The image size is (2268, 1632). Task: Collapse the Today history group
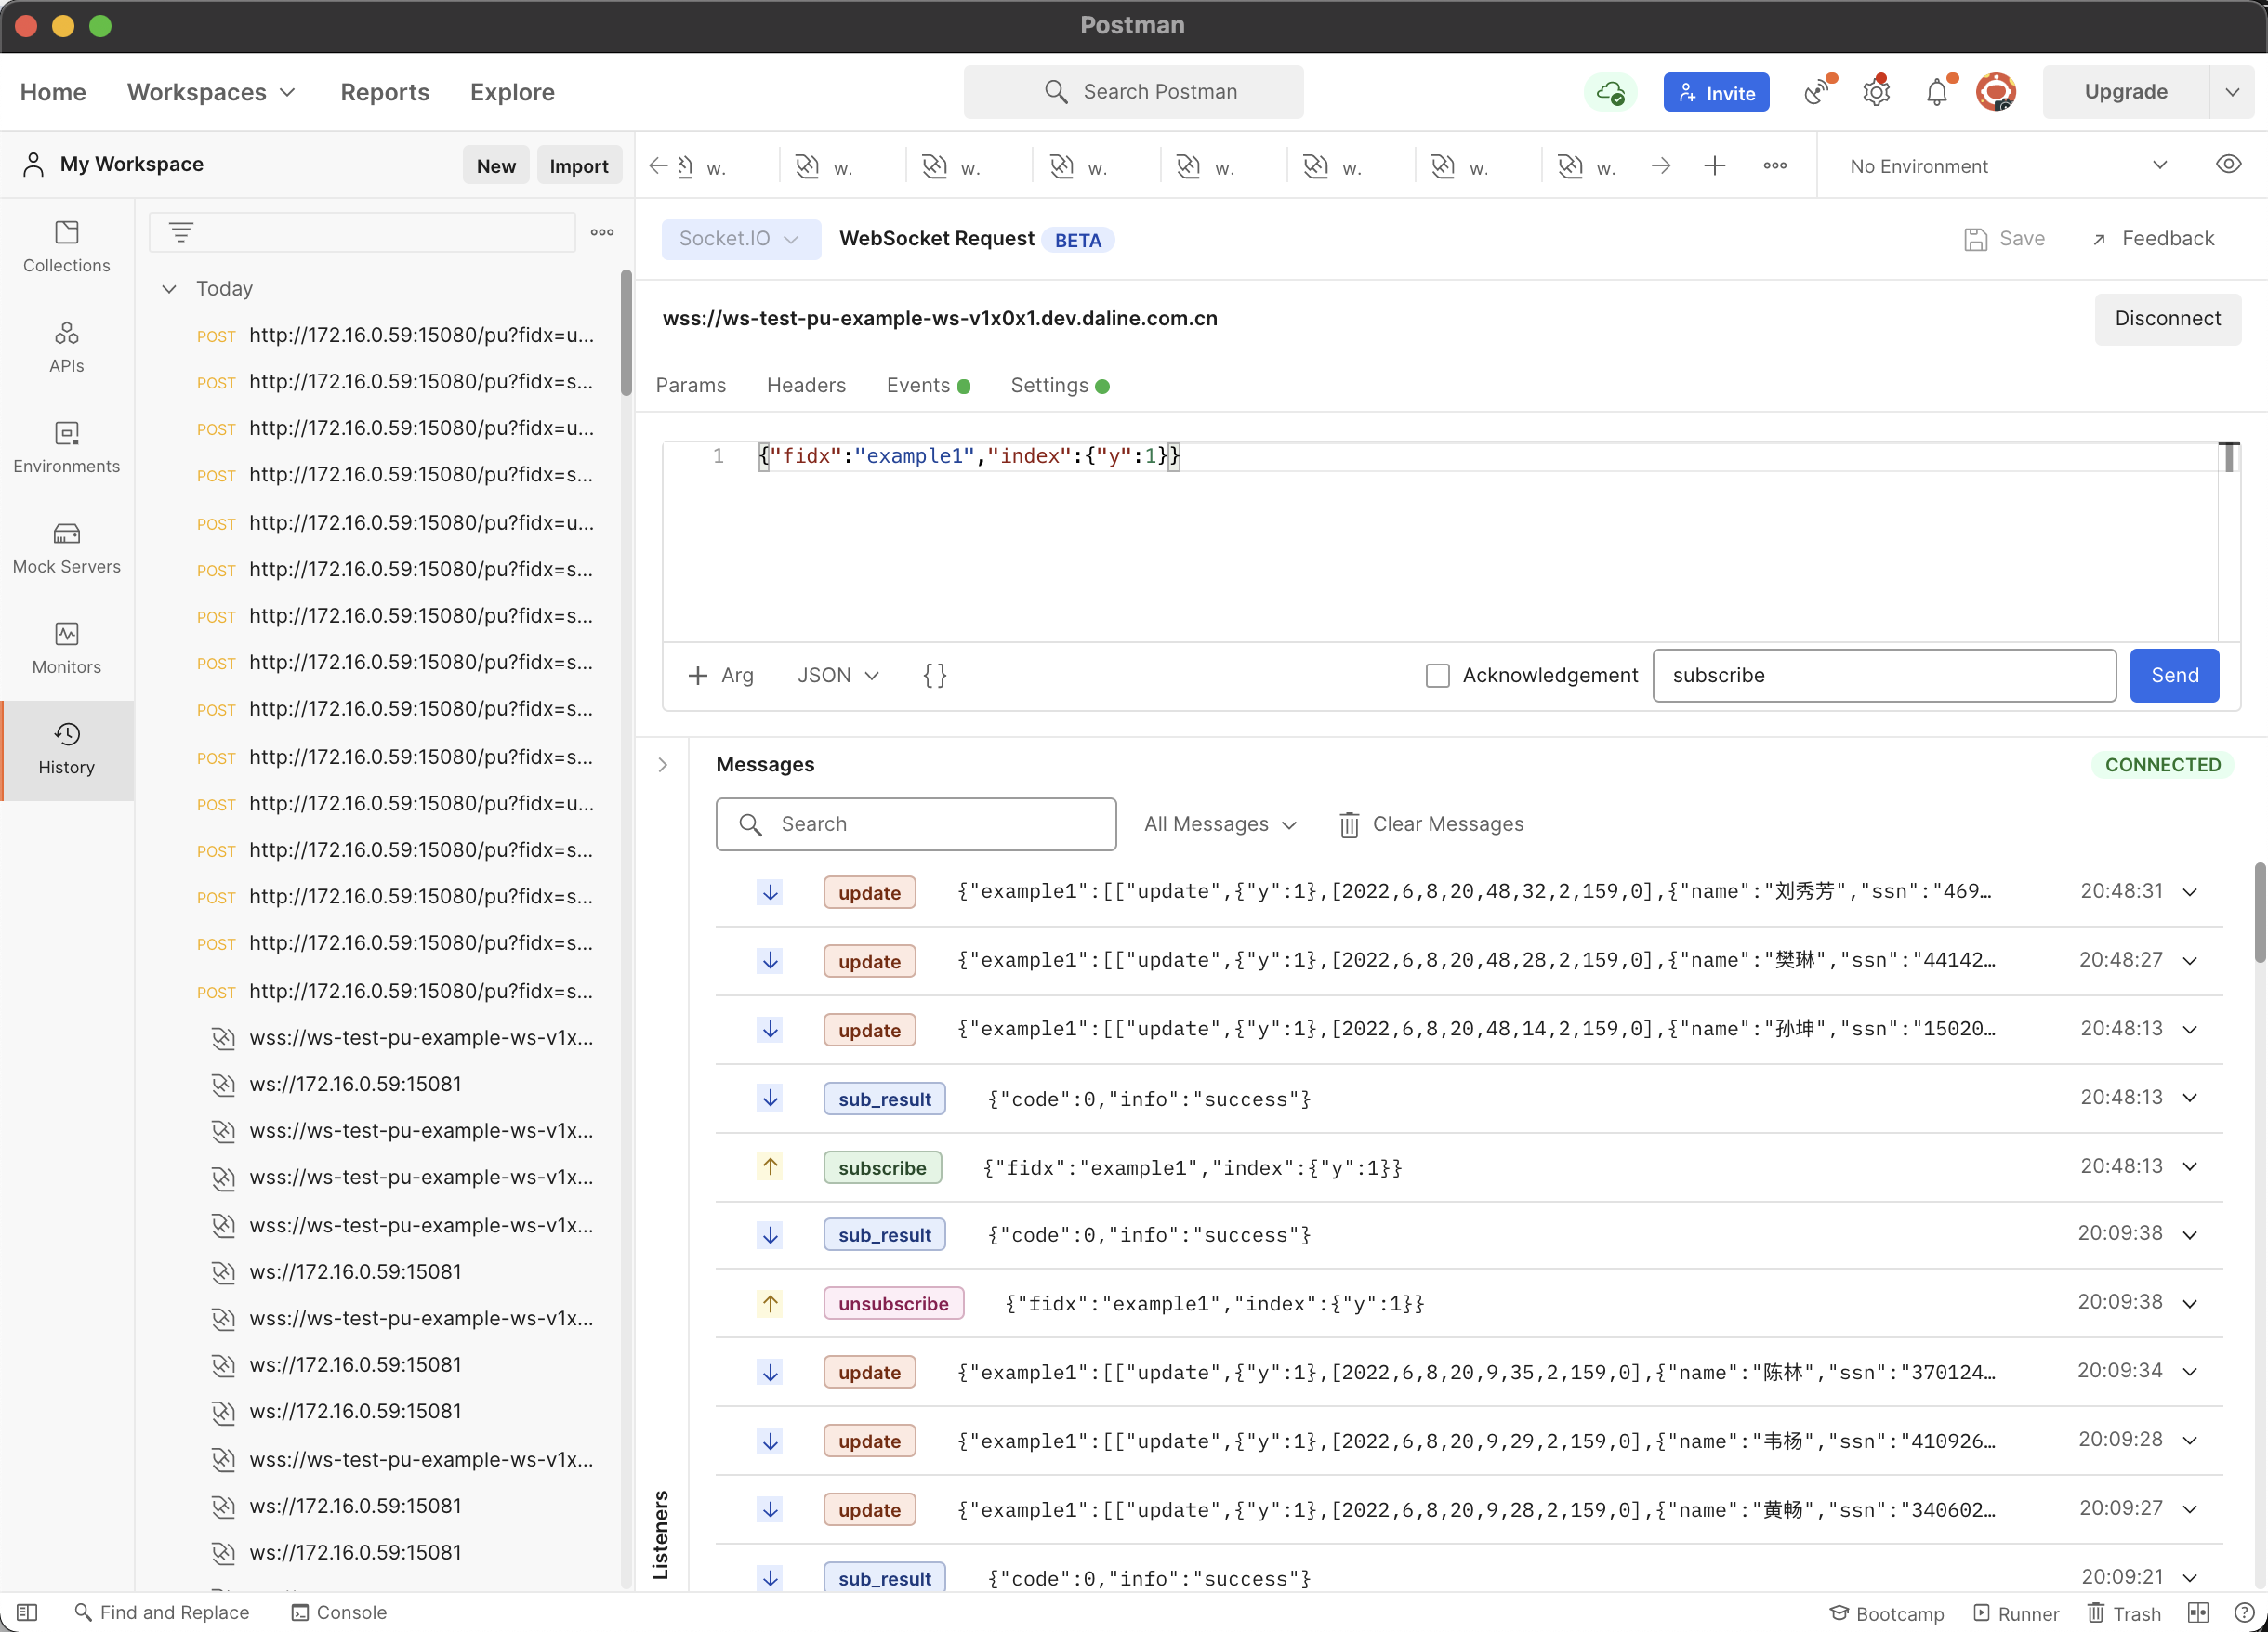click(169, 288)
